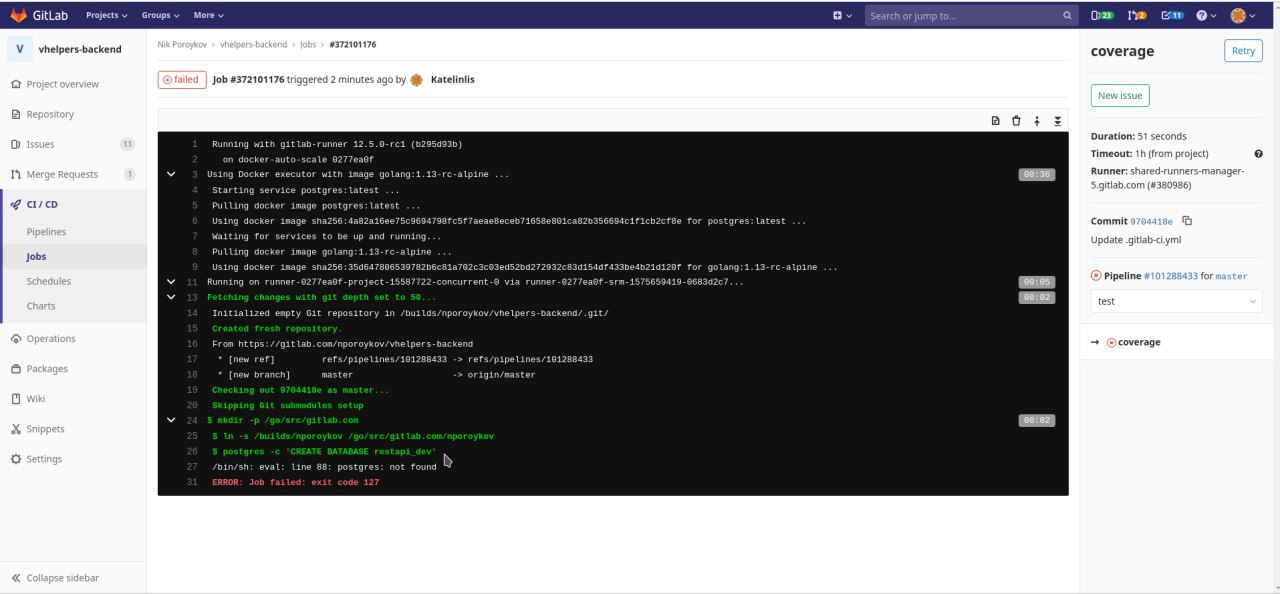Collapse log section at line 24

click(171, 420)
